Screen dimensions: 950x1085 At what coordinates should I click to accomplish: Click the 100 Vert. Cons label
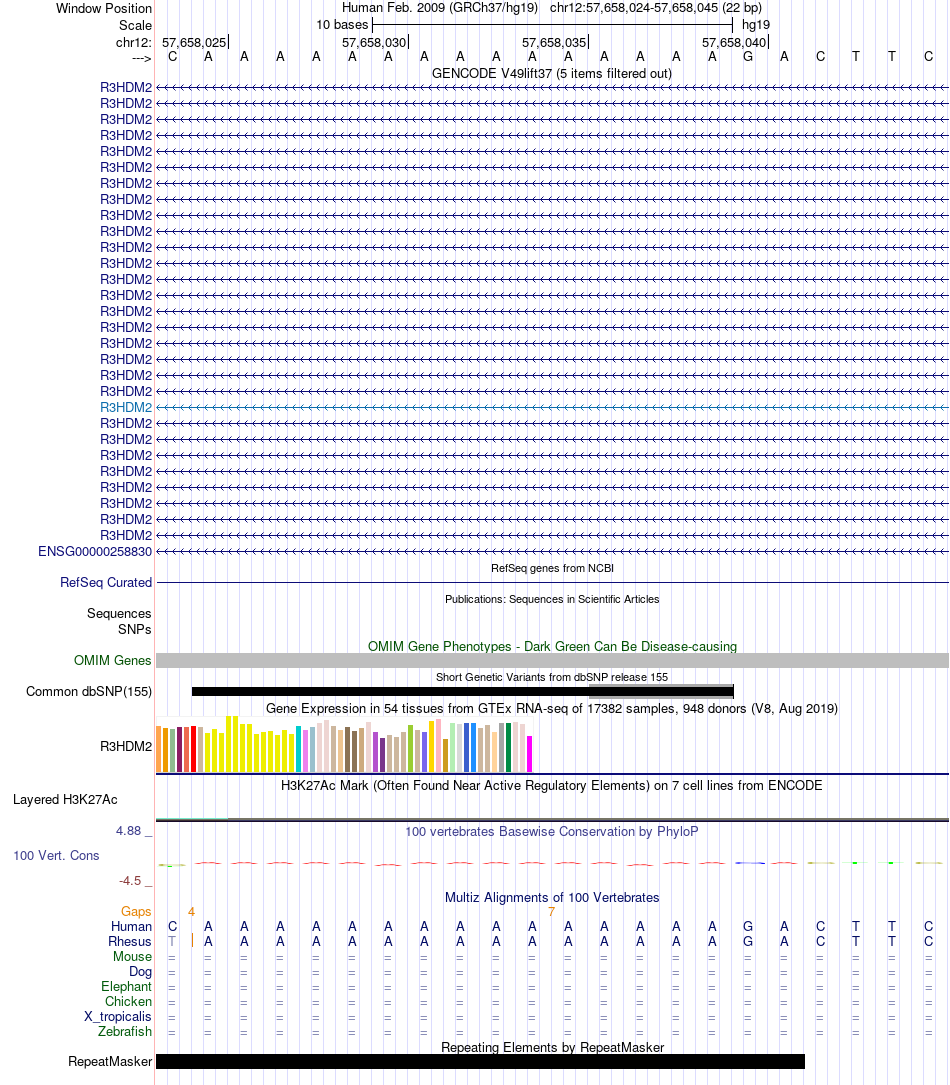point(56,856)
